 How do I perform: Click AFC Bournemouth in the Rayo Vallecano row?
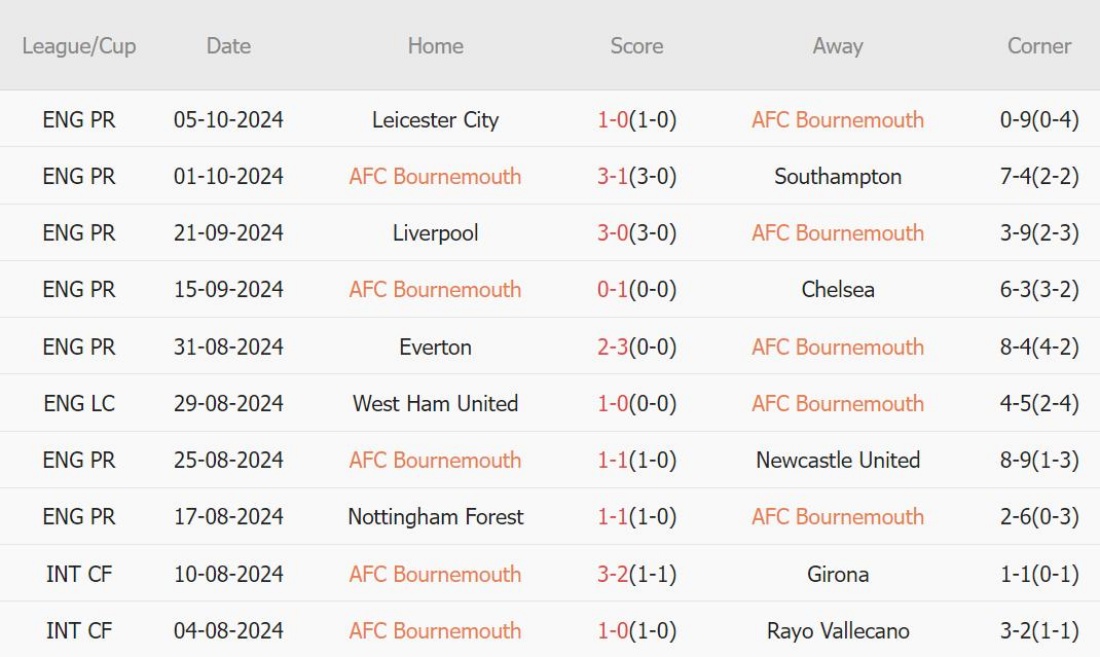tap(435, 631)
